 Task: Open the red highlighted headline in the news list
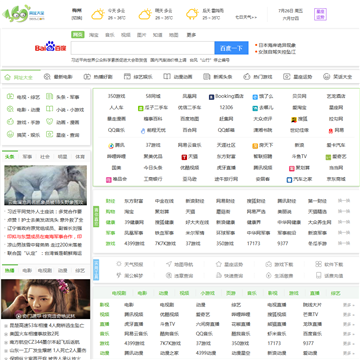43,237
